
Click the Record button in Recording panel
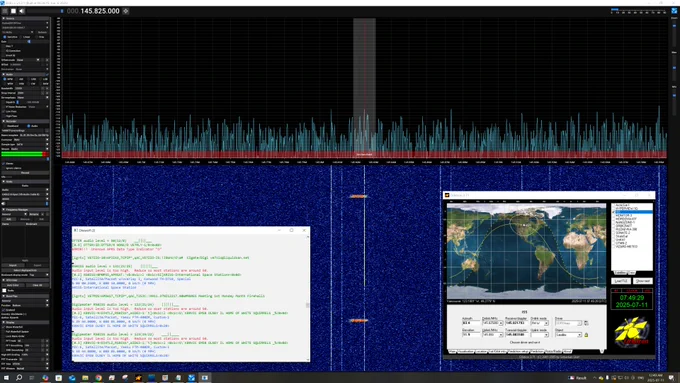[x=25, y=173]
